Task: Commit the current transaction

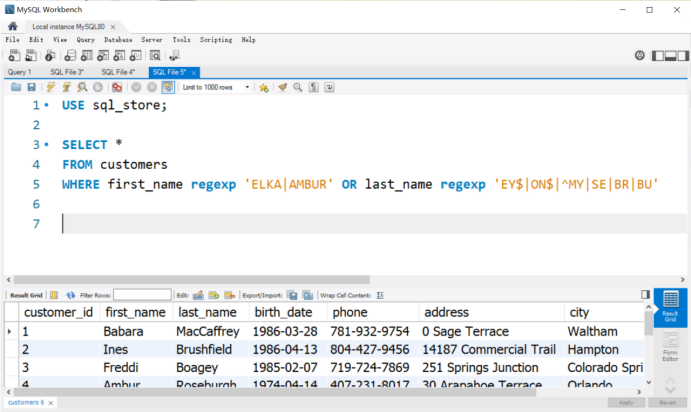Action: click(x=136, y=87)
